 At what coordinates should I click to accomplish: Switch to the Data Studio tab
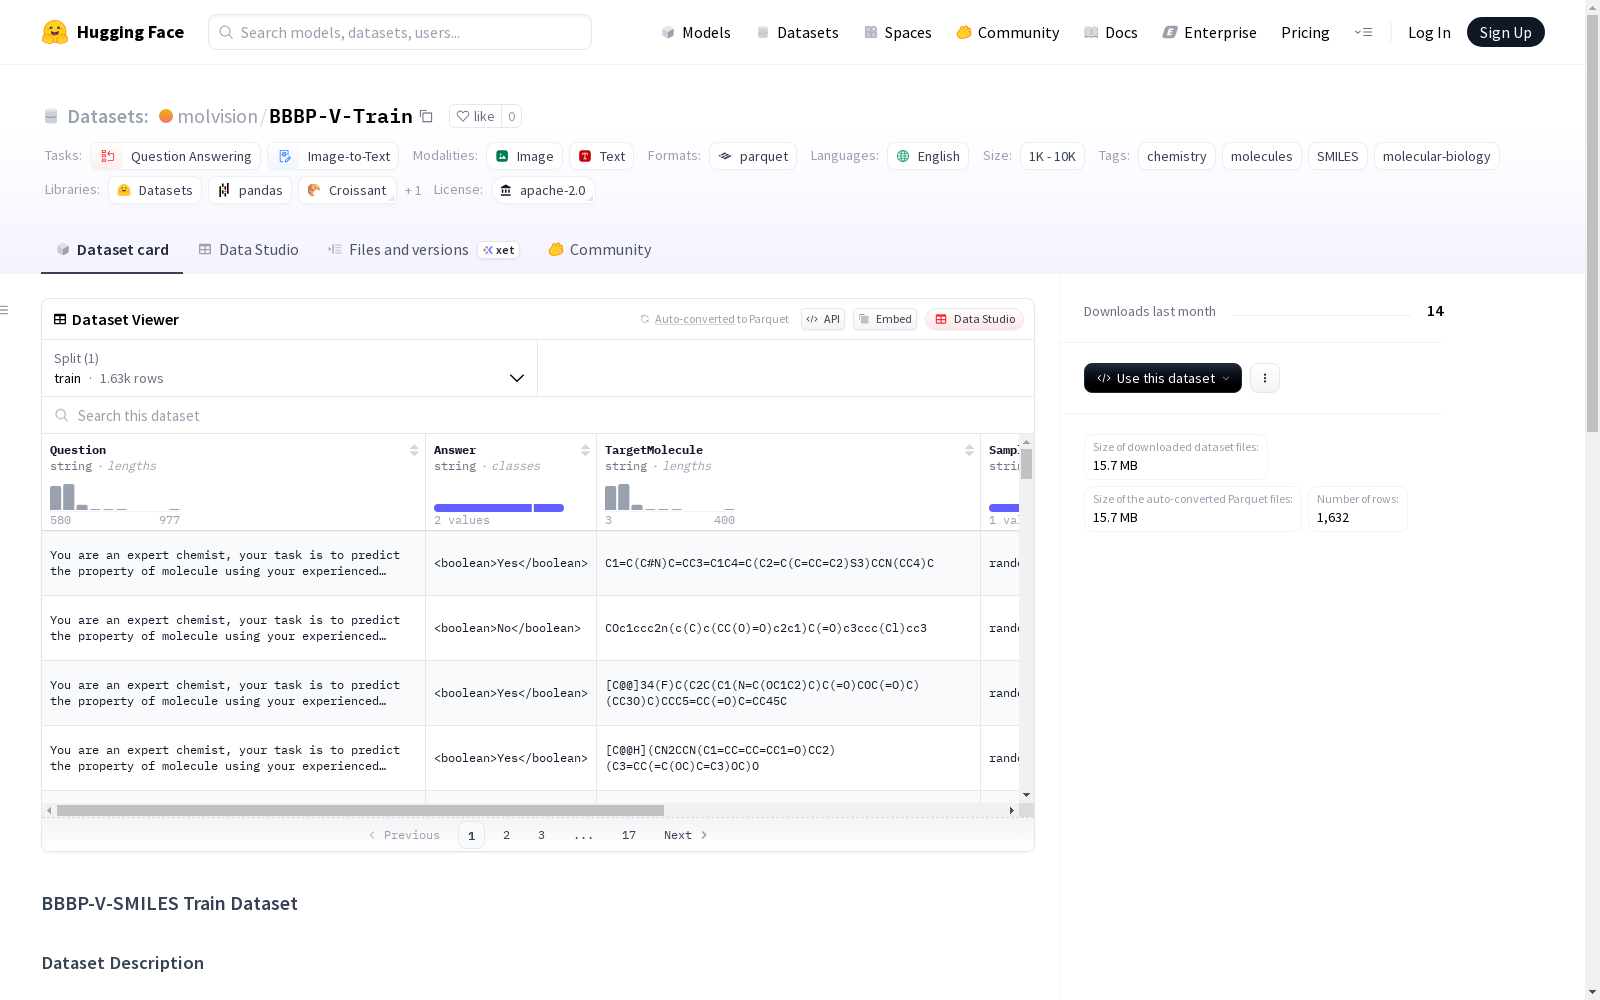[x=248, y=250]
